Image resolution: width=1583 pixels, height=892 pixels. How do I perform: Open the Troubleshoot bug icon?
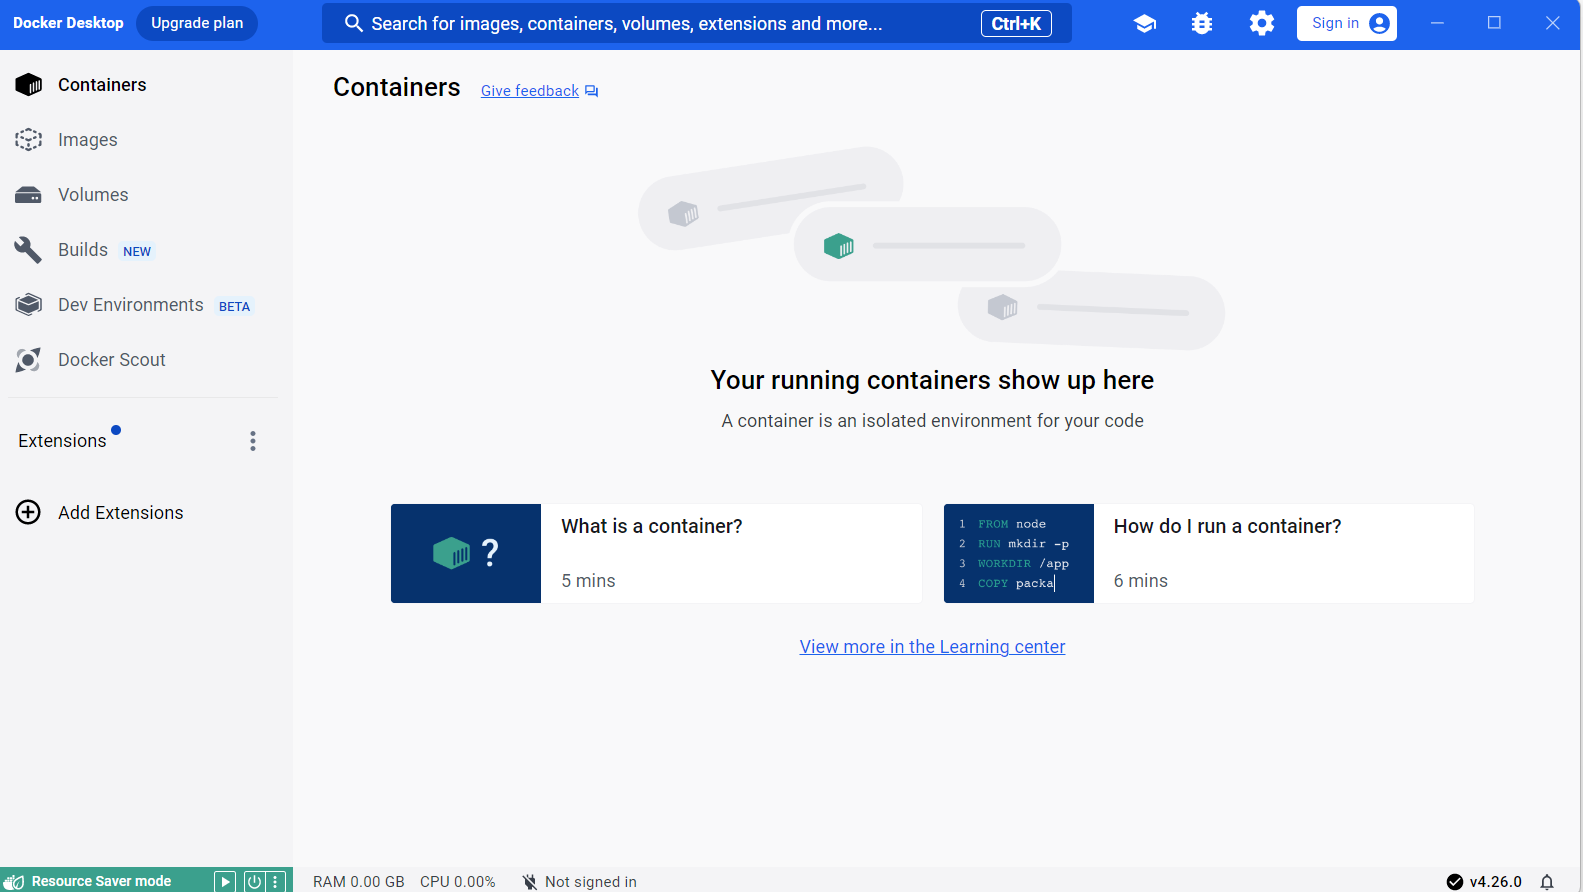tap(1202, 24)
